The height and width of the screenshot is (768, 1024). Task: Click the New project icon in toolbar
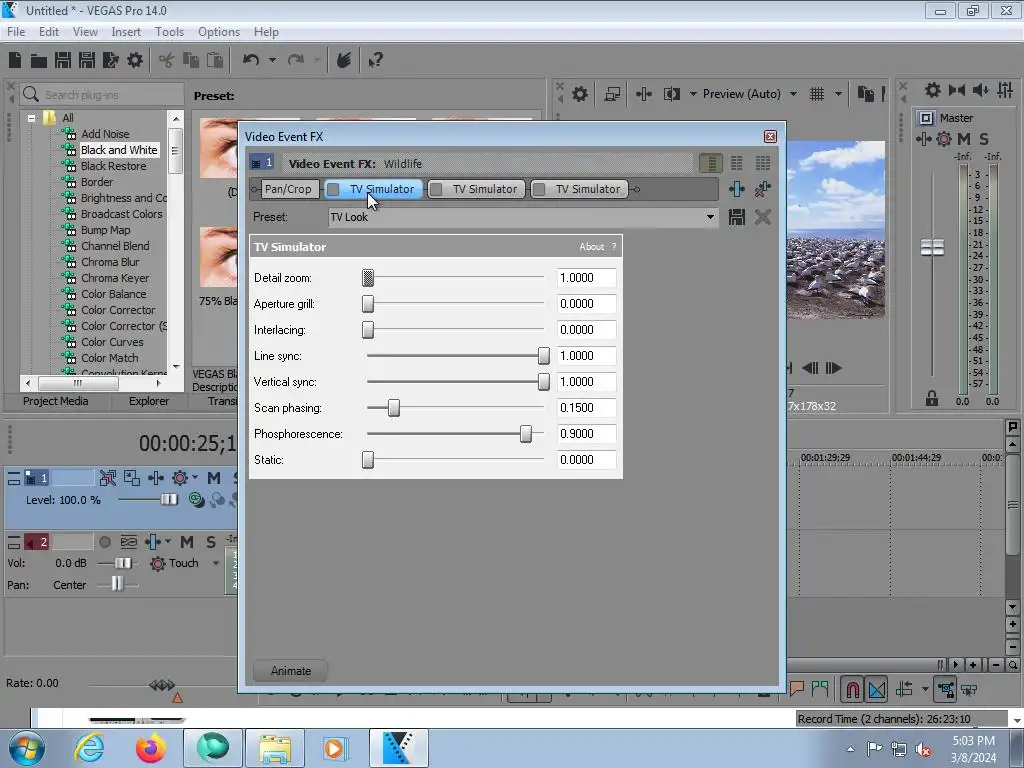point(15,60)
